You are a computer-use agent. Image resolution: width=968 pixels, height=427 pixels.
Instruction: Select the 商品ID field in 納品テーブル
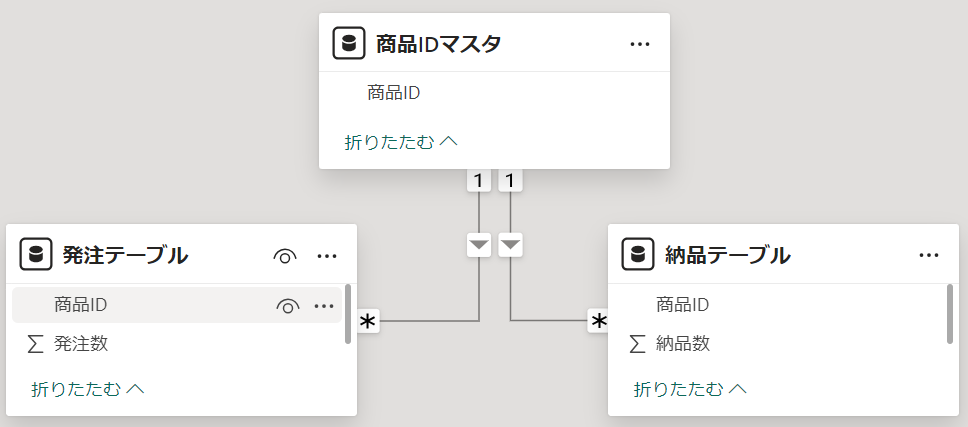click(x=682, y=304)
